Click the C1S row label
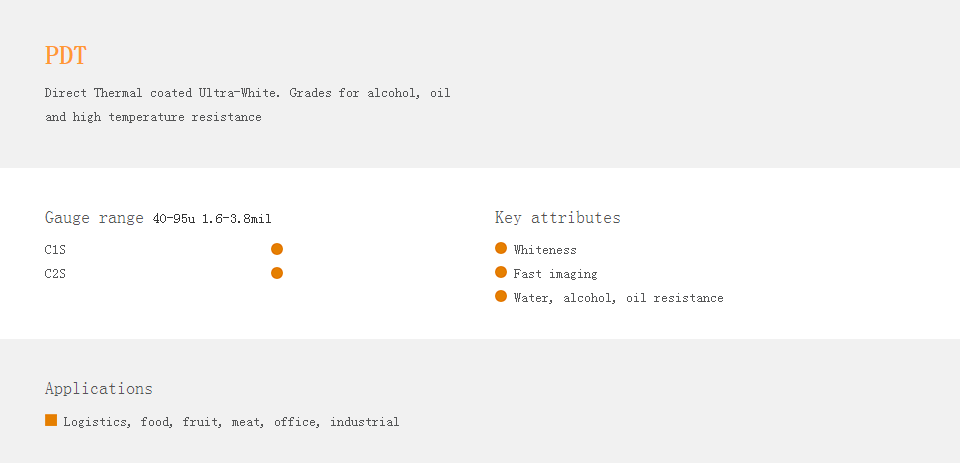 pyautogui.click(x=55, y=249)
